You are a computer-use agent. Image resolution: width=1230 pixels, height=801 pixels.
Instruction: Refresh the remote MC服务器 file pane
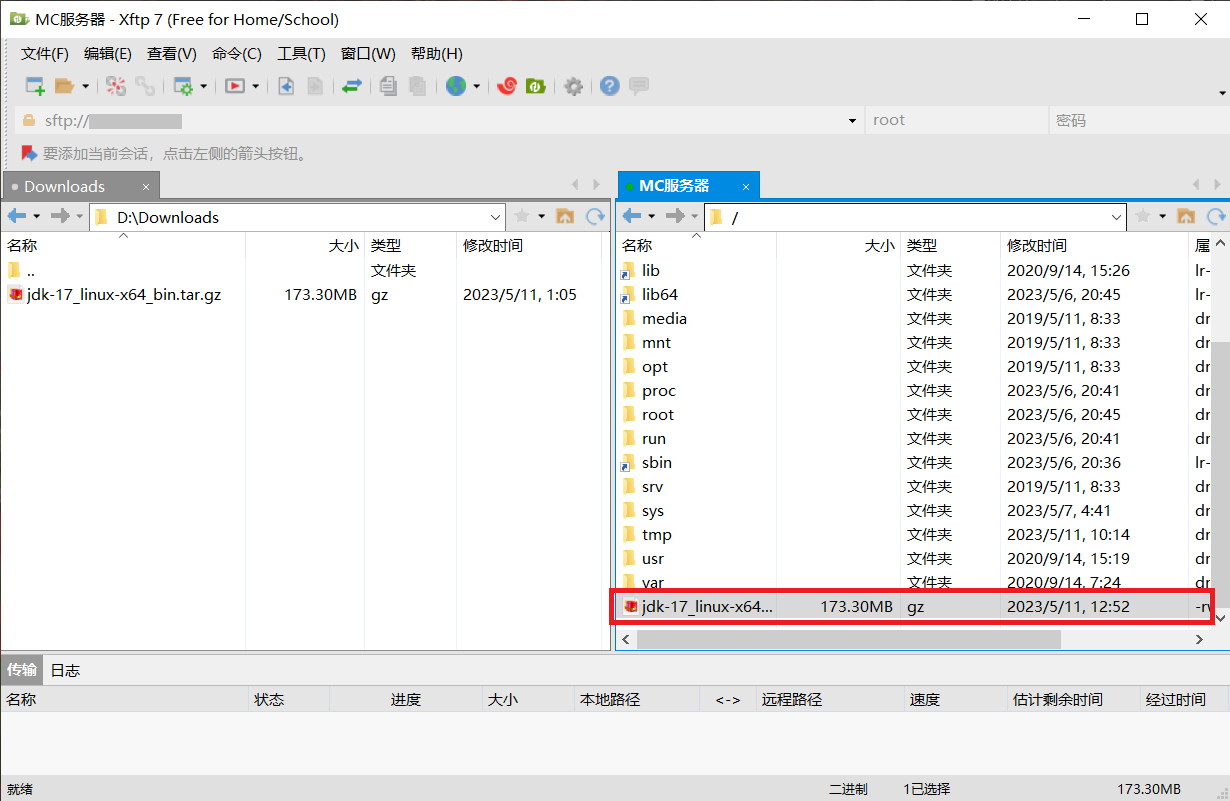coord(1215,216)
